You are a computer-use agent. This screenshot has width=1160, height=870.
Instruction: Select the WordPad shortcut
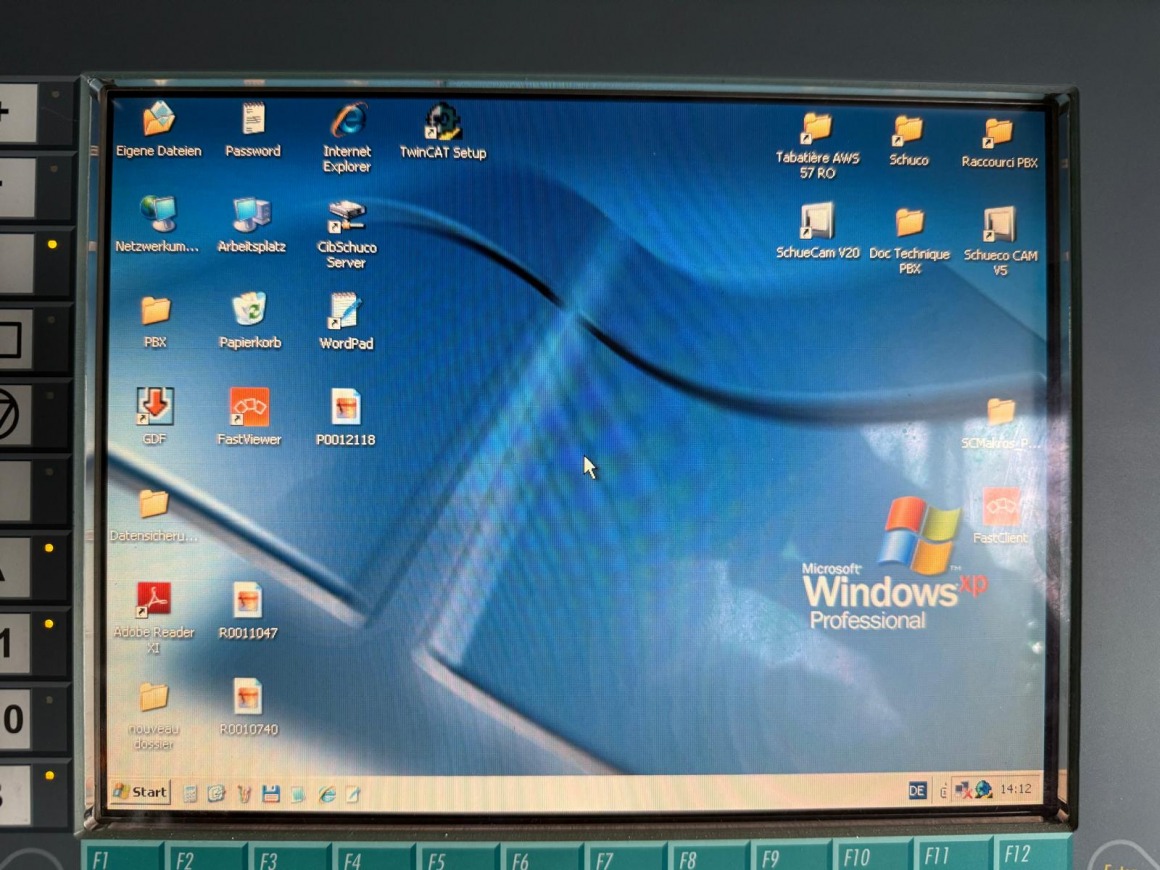(346, 312)
